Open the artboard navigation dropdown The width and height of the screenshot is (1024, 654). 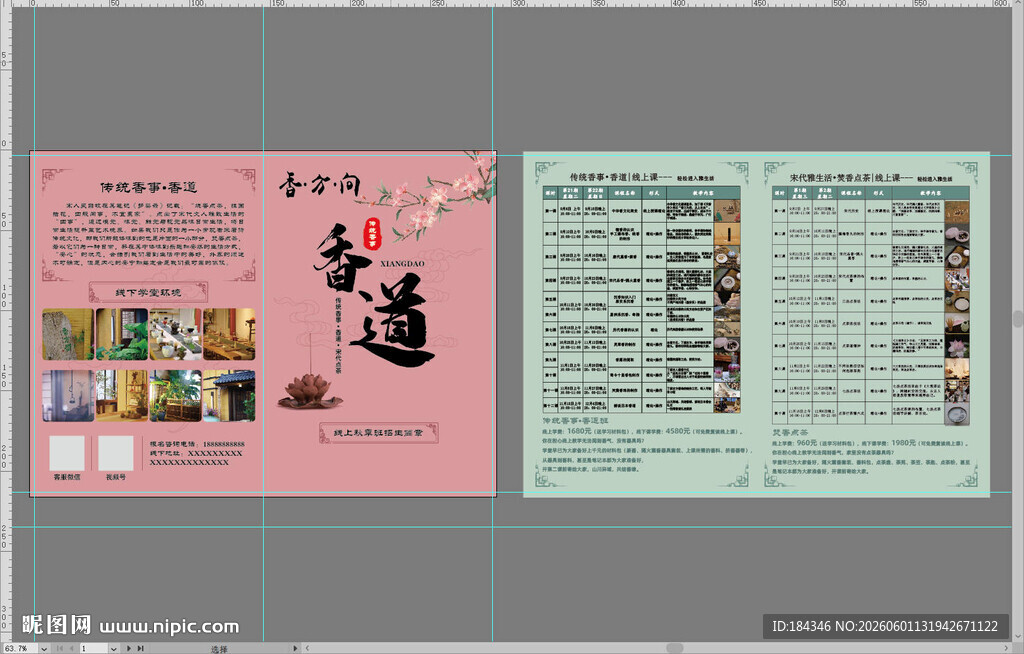(116, 649)
